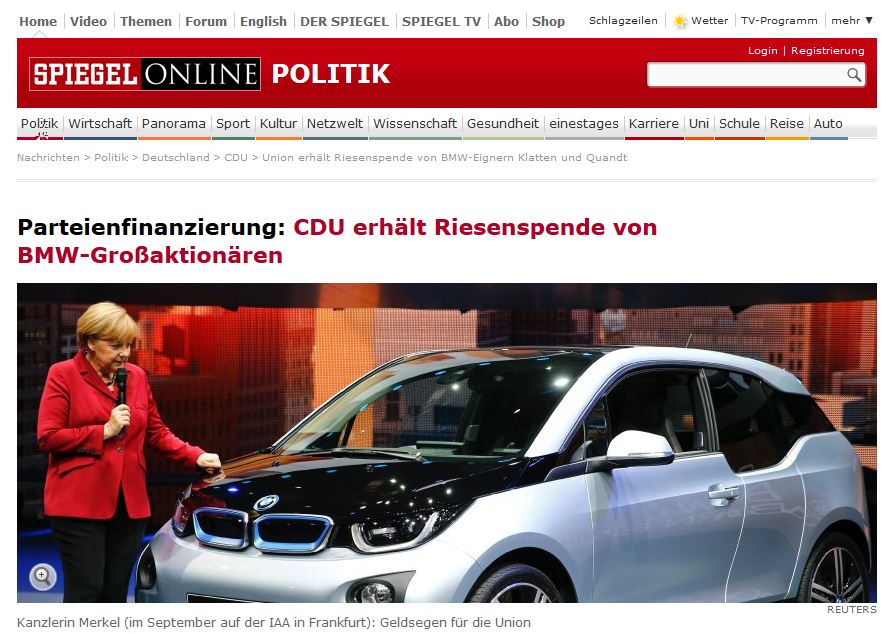
Task: Open the Panorama section tab
Action: pos(174,123)
